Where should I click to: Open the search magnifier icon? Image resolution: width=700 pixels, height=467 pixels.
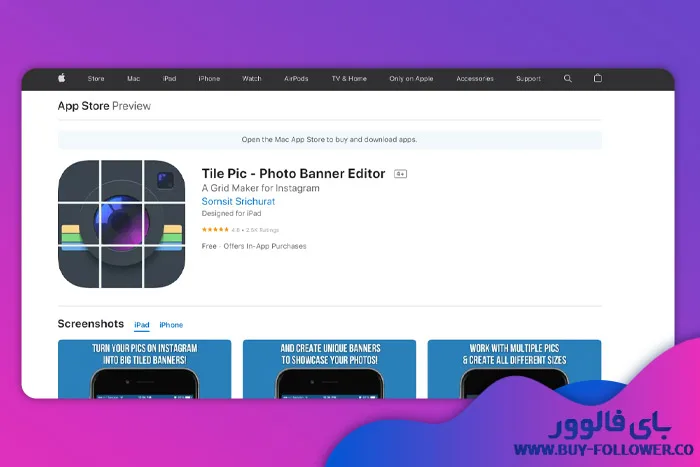[567, 78]
